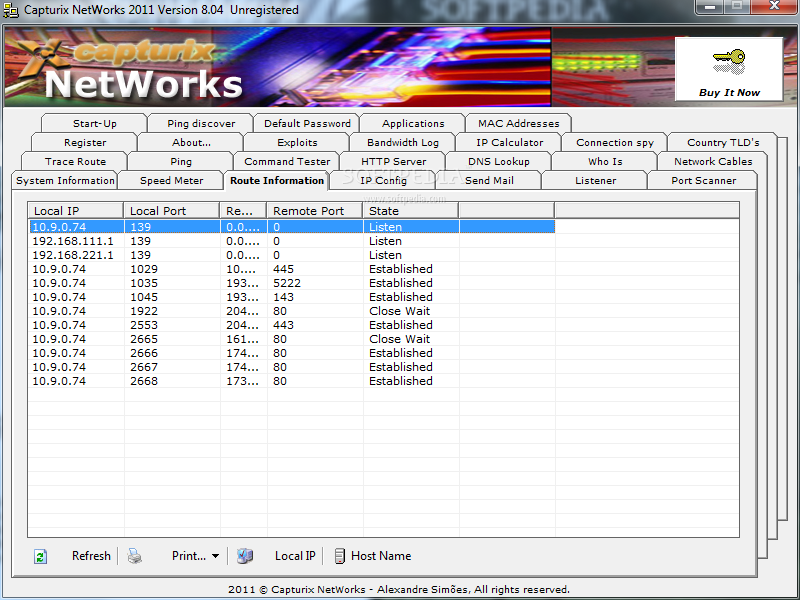Select row with local port 1045
This screenshot has width=800, height=600.
(x=292, y=297)
